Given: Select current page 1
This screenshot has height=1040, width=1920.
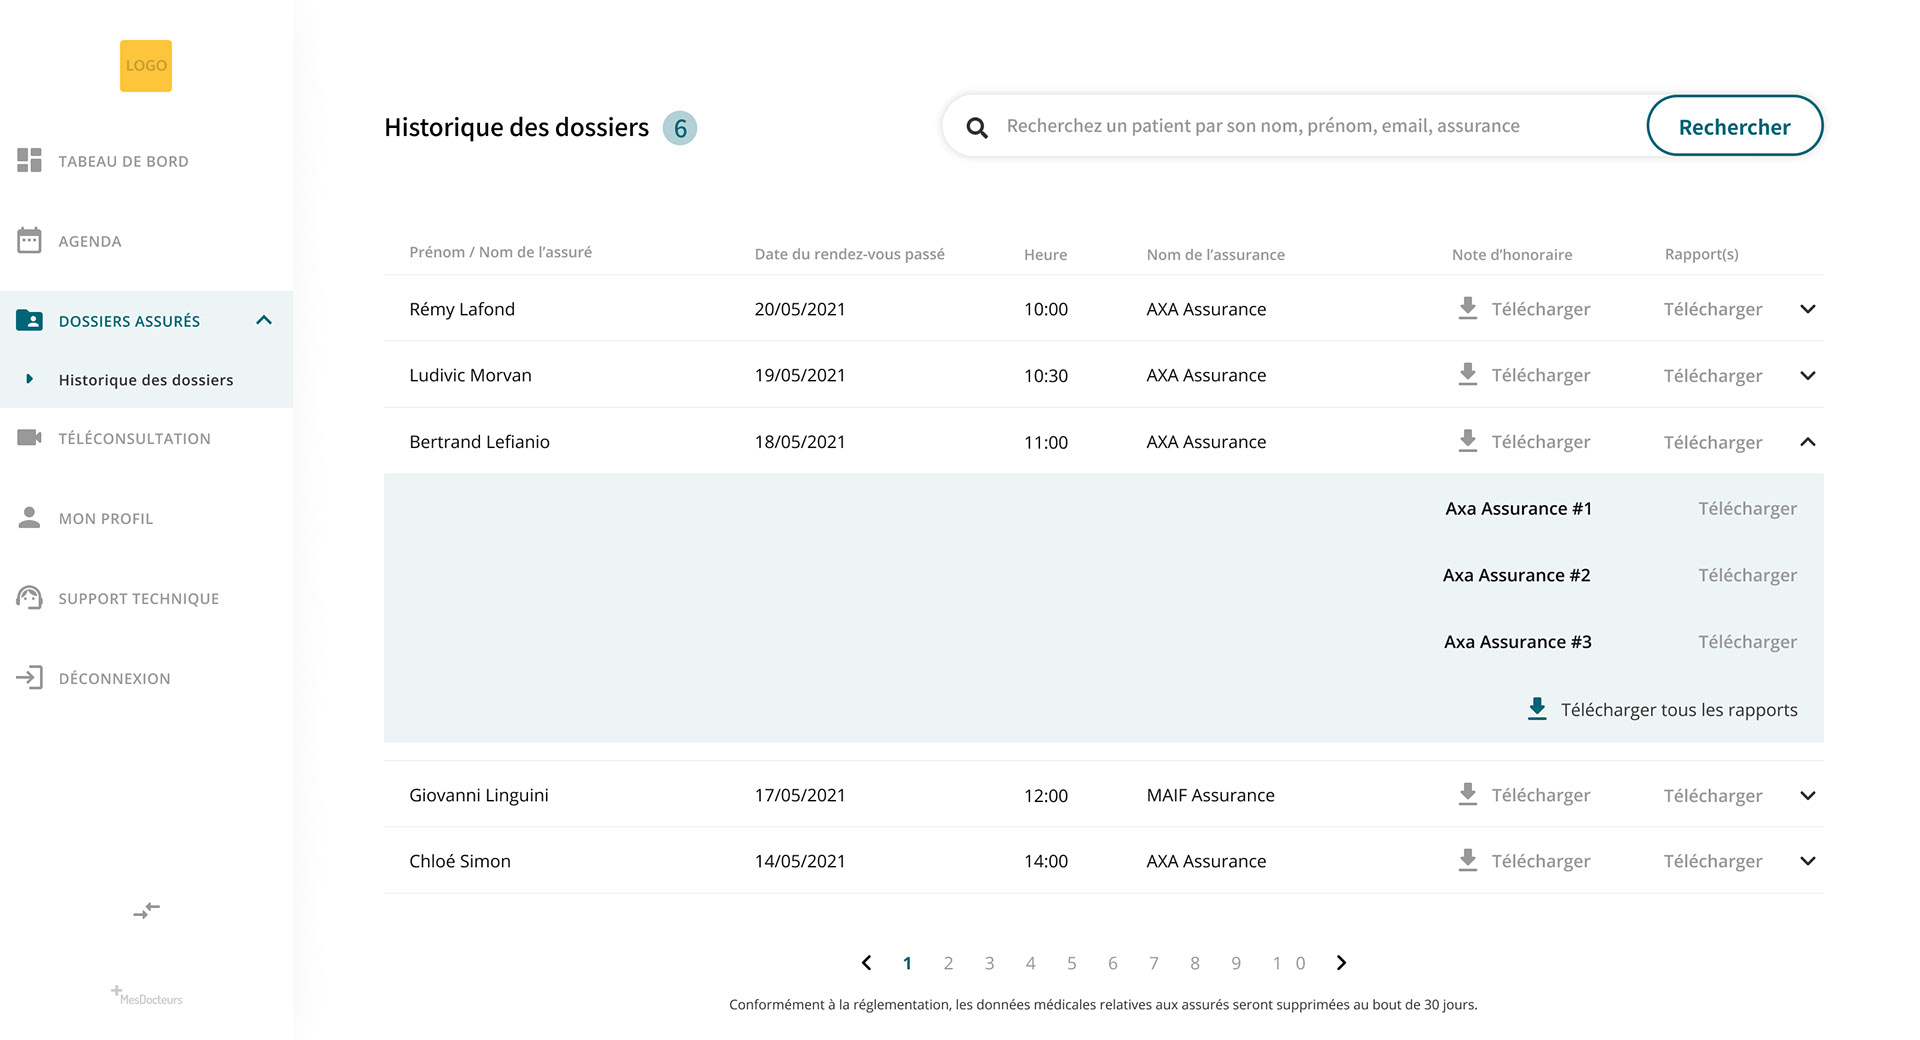Looking at the screenshot, I should (x=907, y=963).
